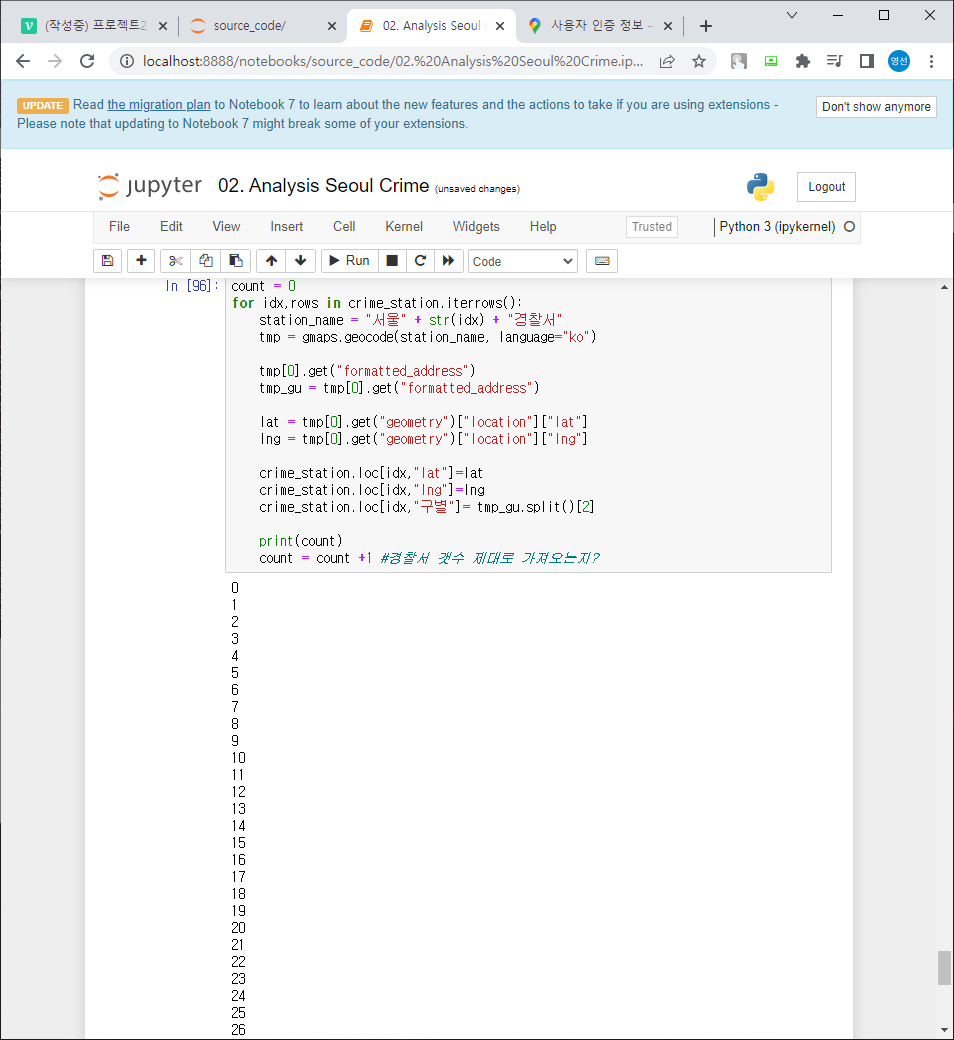The width and height of the screenshot is (954, 1040).
Task: Click the URL address bar
Action: point(393,61)
